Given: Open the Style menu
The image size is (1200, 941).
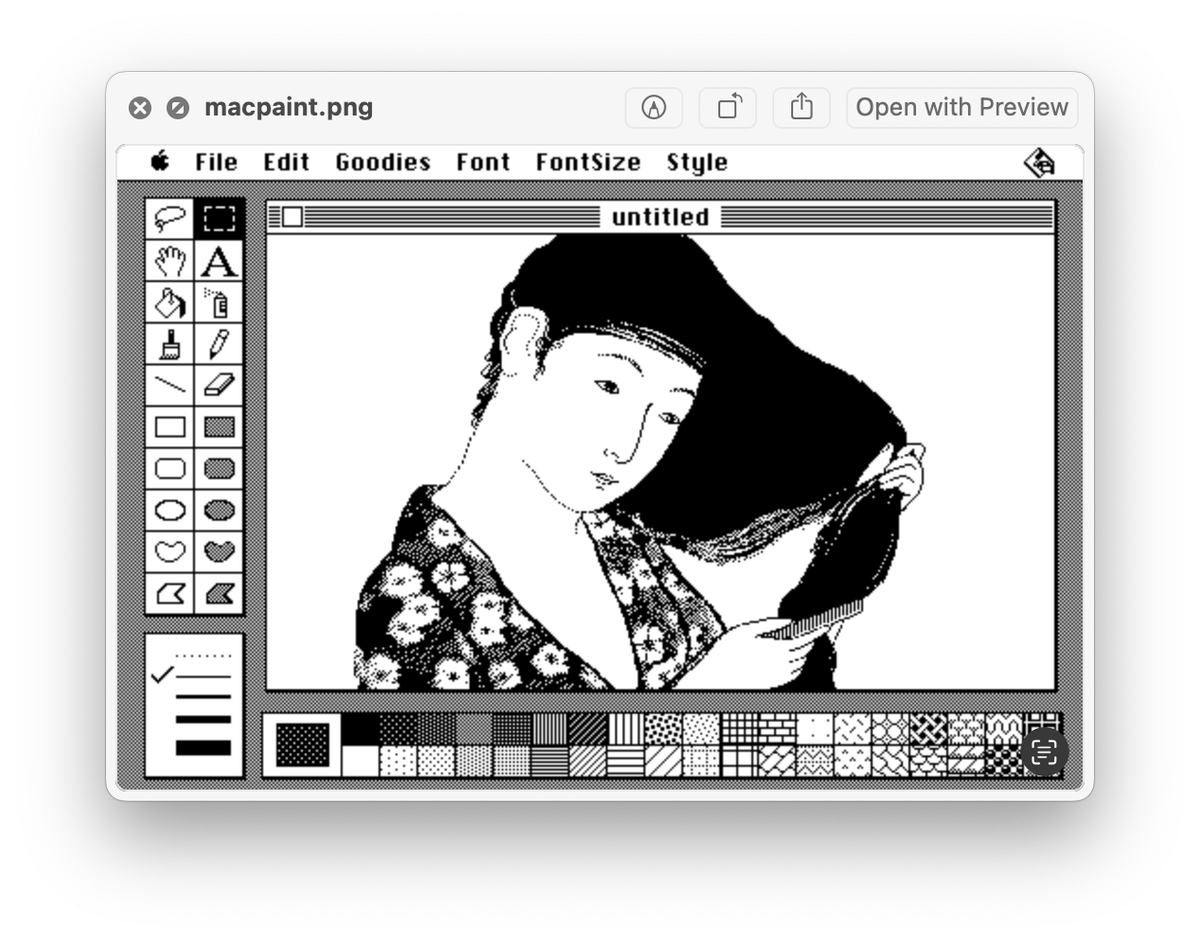Looking at the screenshot, I should pyautogui.click(x=697, y=162).
